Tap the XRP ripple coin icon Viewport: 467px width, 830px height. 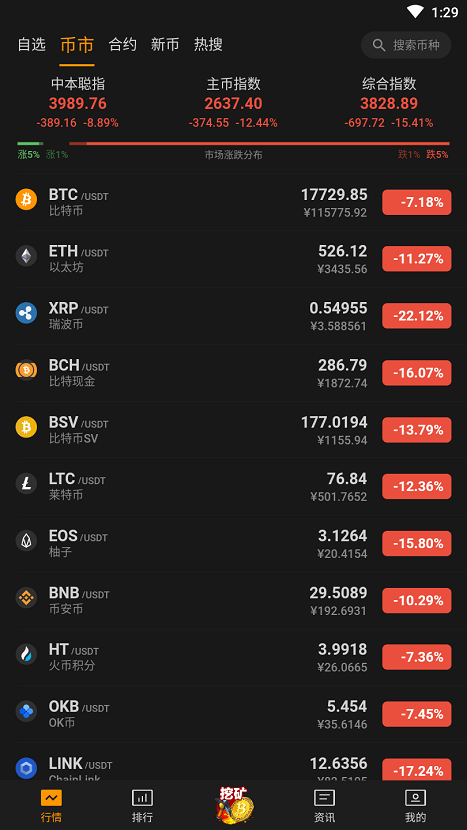point(26,313)
